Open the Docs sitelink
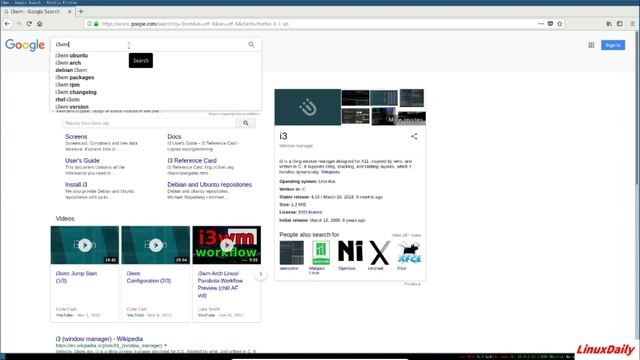 174,137
